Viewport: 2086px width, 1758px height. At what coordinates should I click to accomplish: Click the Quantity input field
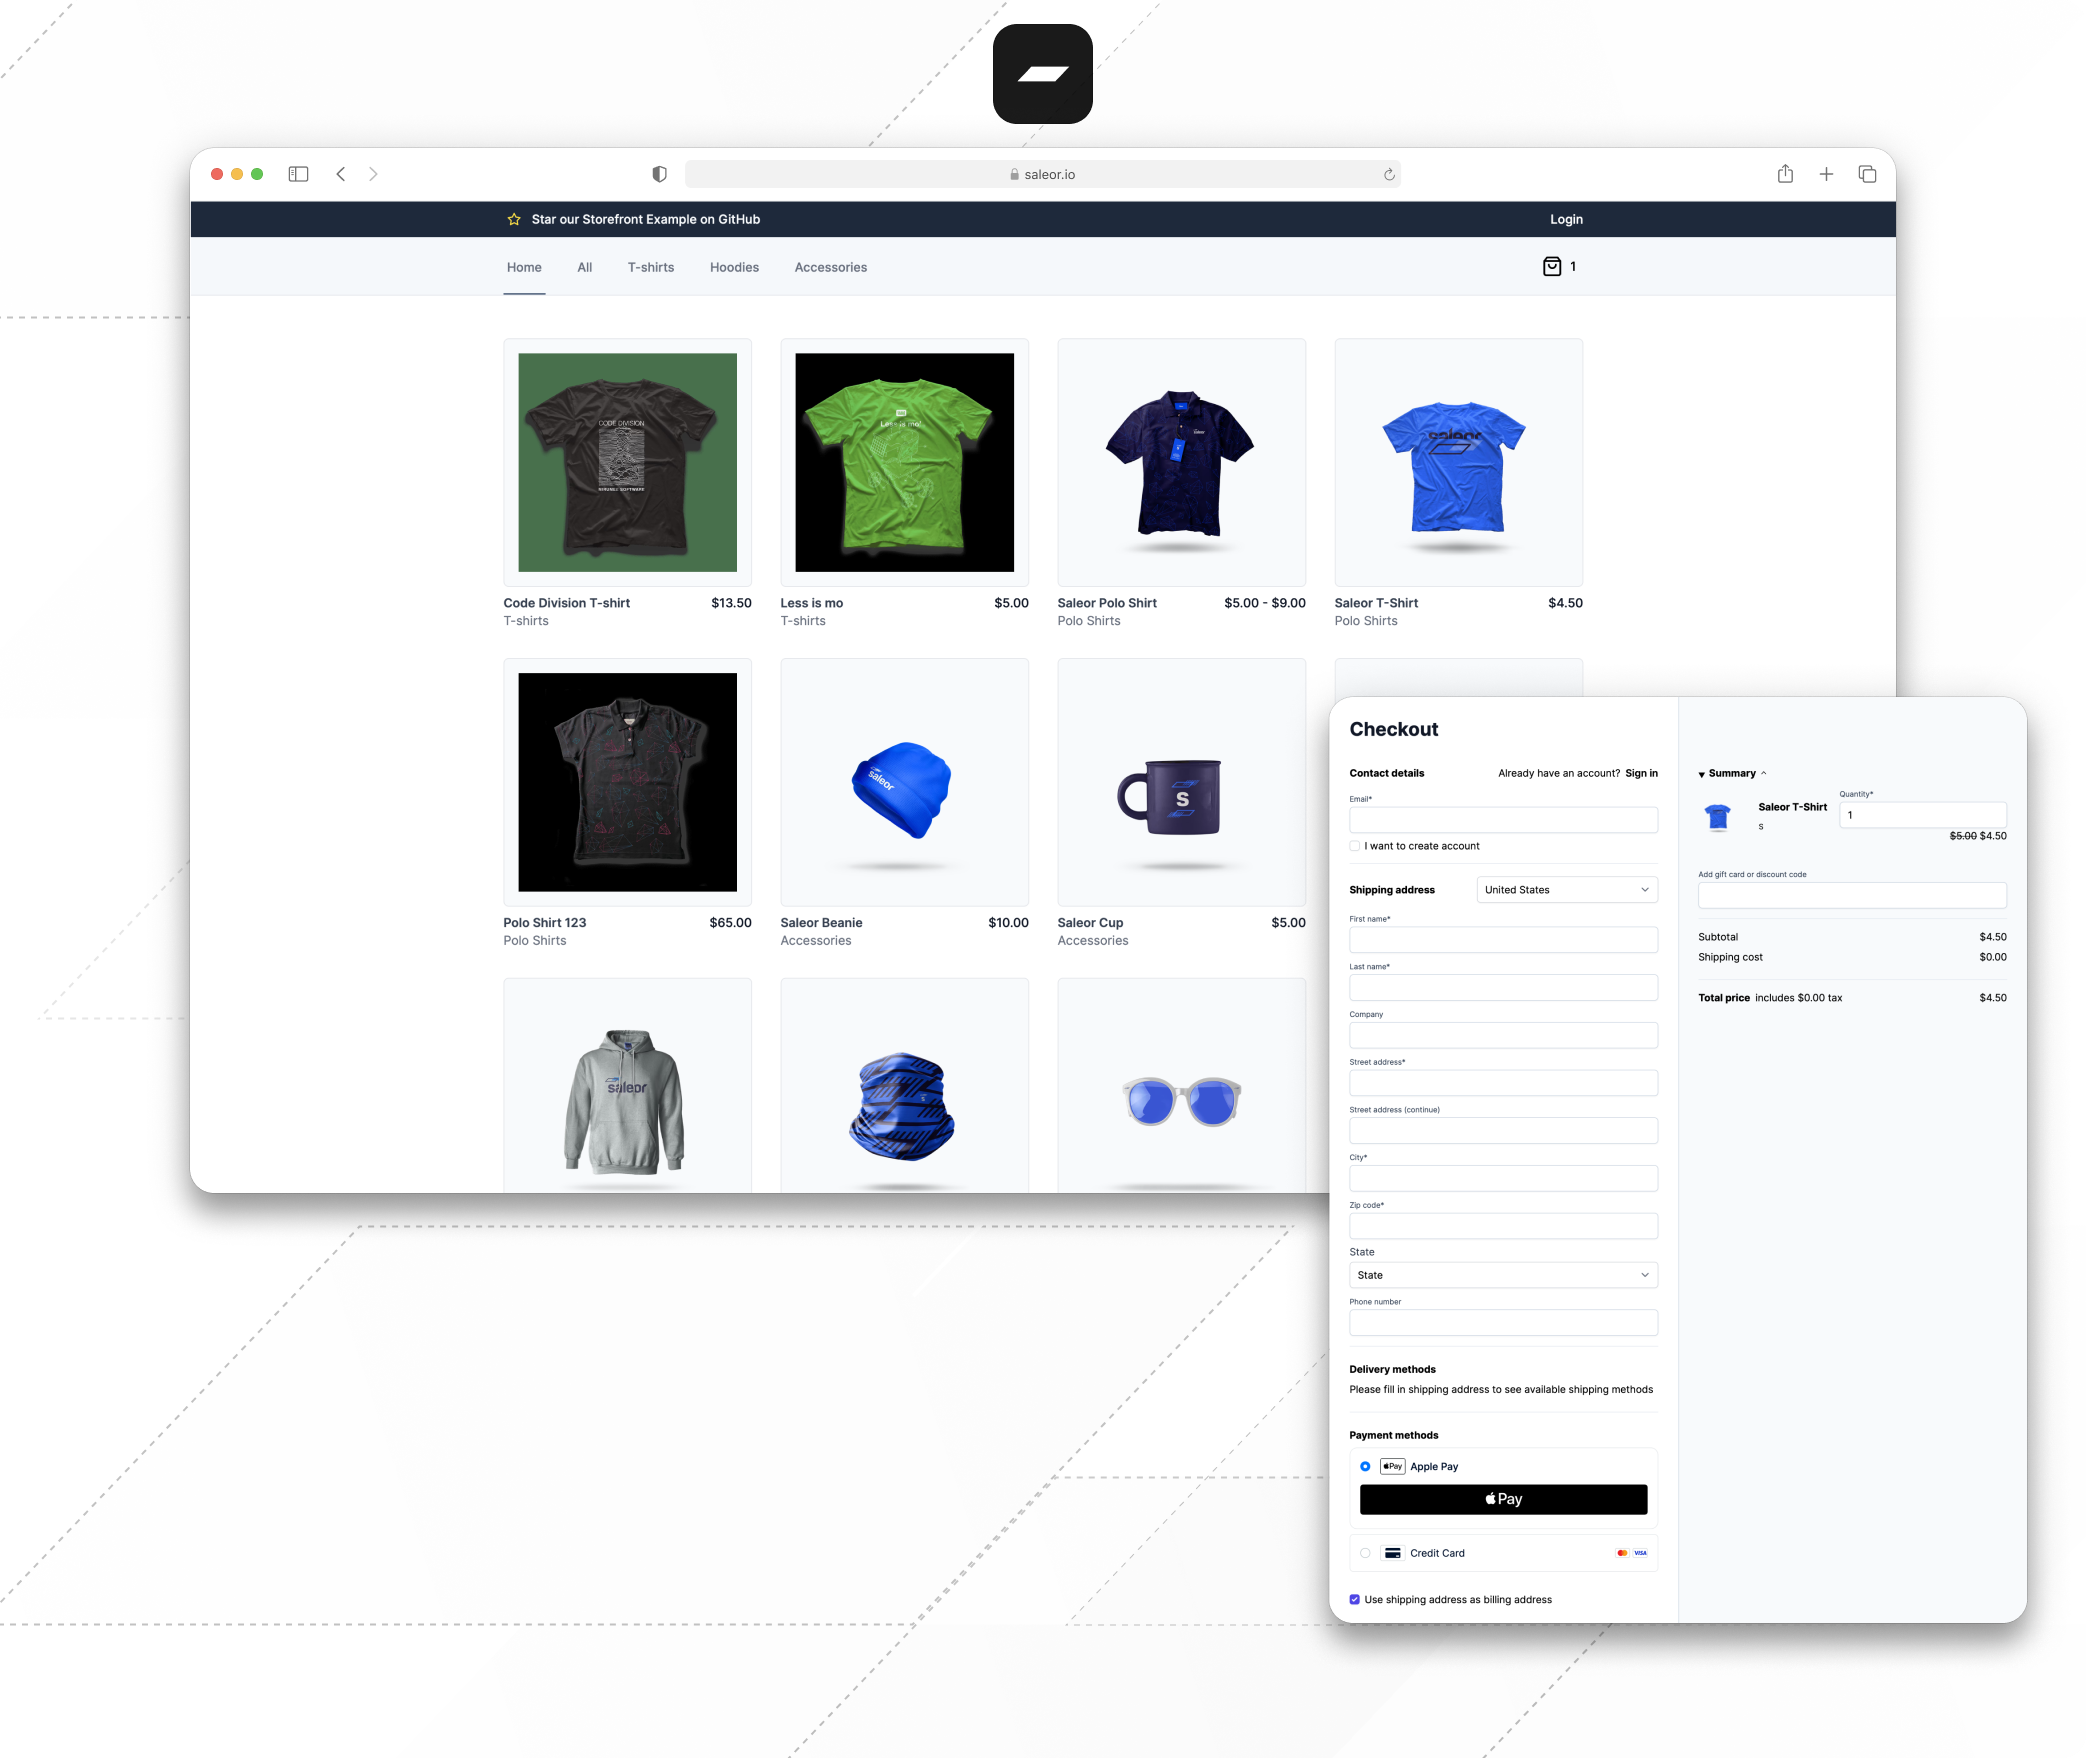(x=1922, y=815)
